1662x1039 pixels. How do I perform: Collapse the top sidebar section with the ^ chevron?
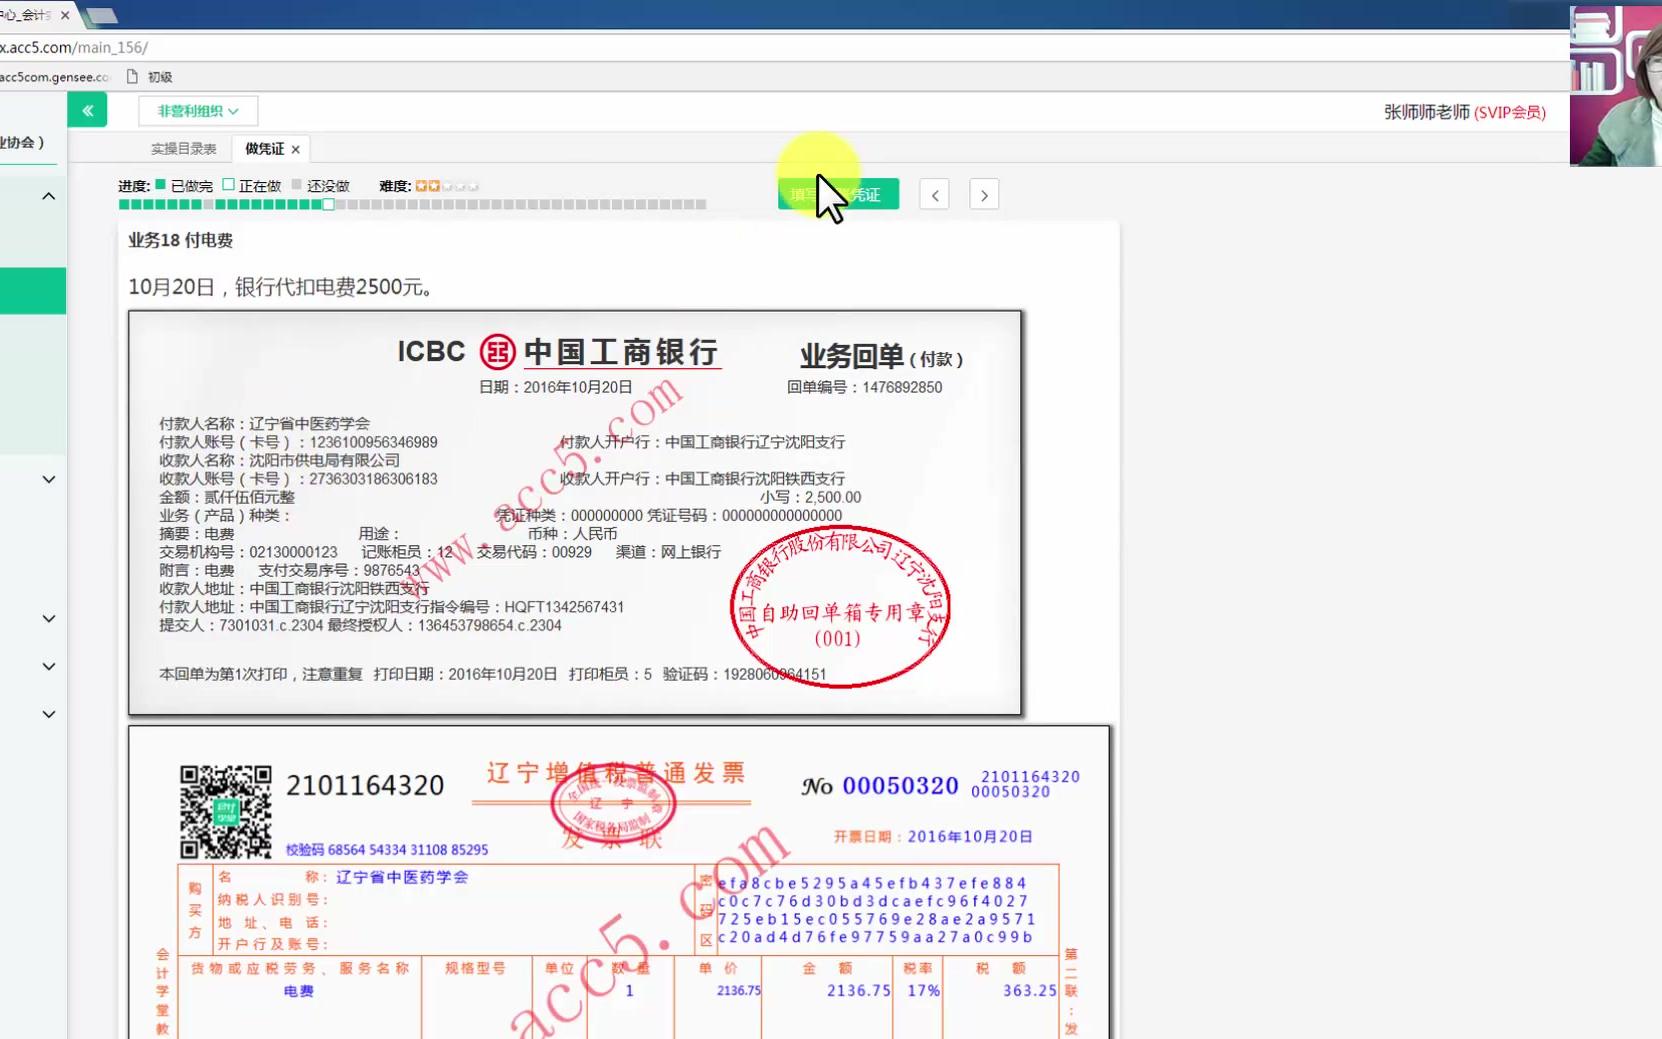coord(47,196)
